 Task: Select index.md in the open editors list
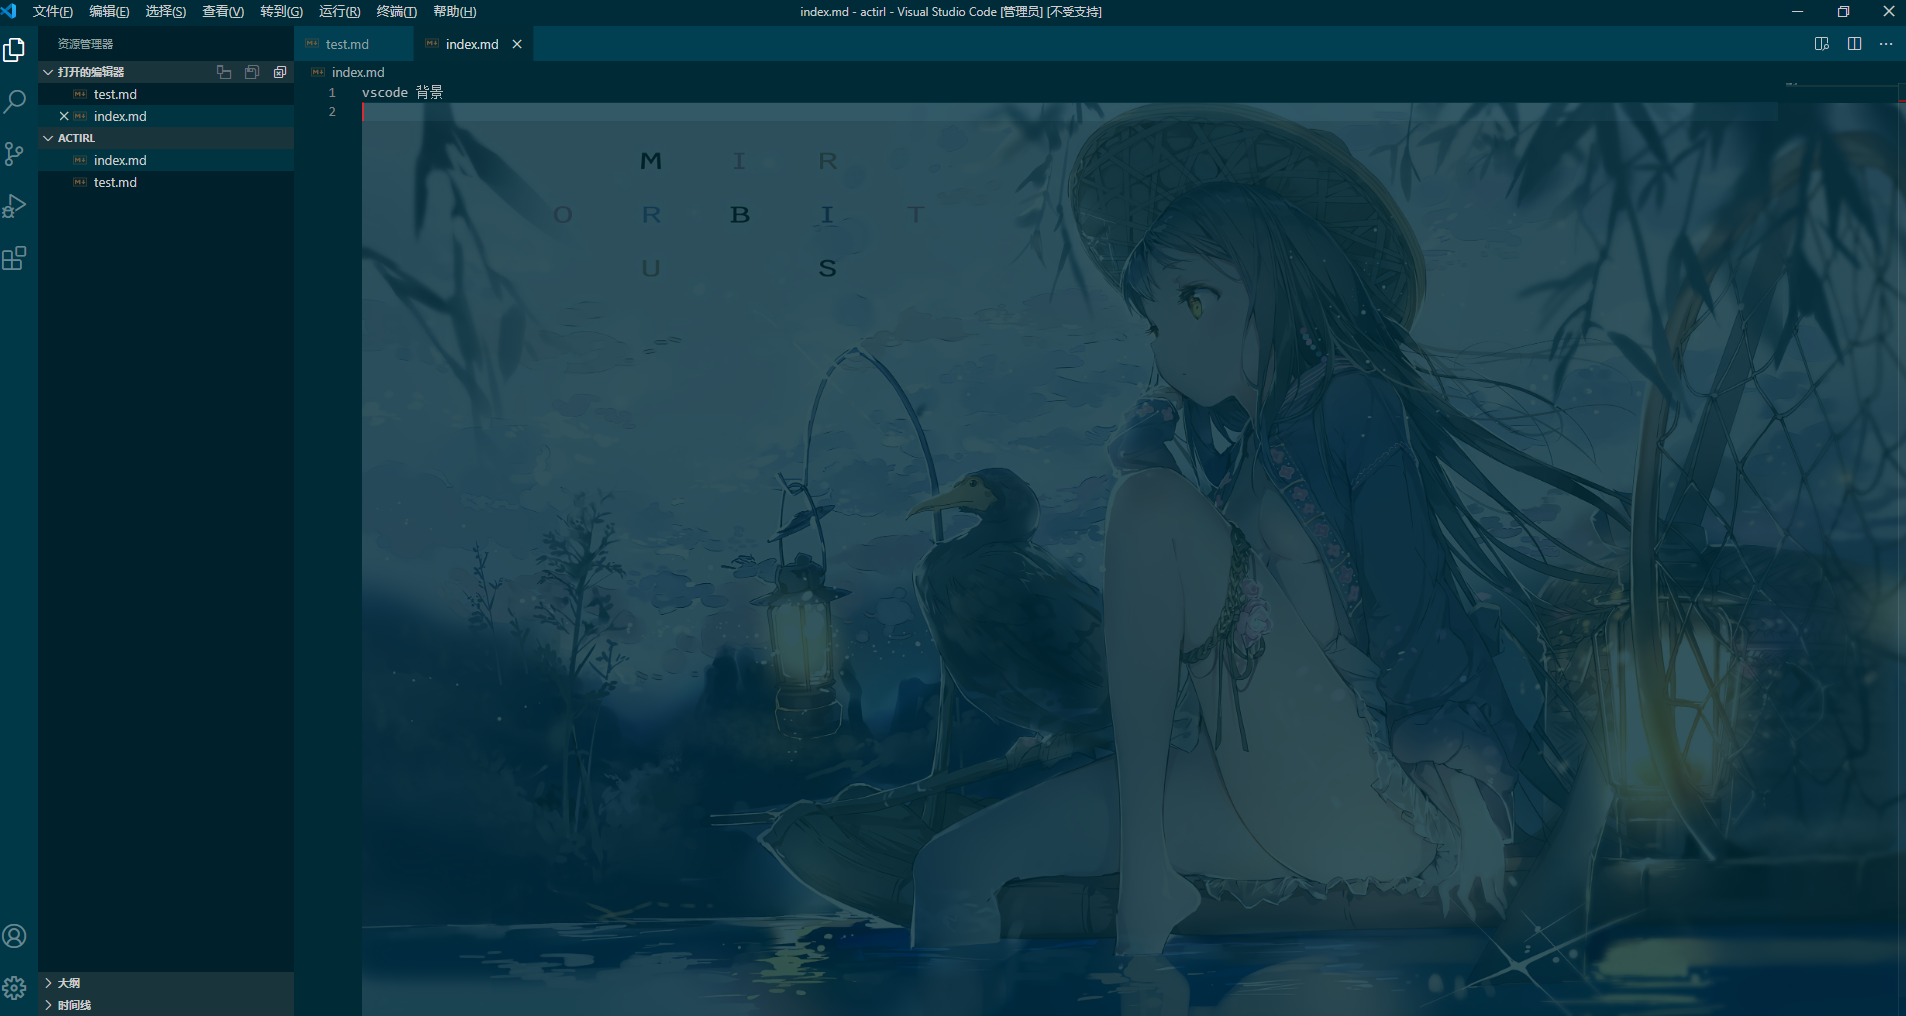166,116
